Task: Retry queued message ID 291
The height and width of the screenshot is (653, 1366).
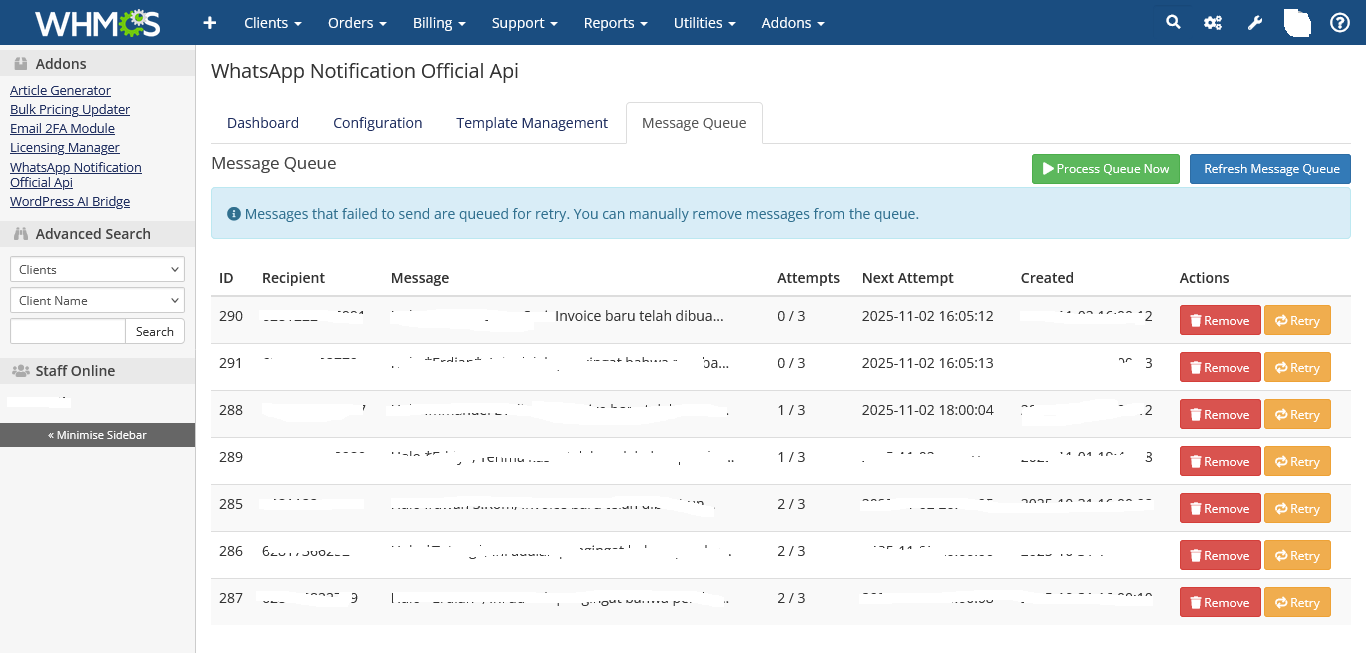Action: click(1296, 367)
